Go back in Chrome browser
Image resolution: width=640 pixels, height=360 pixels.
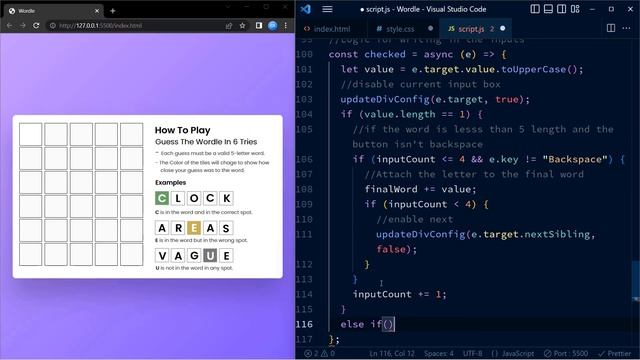coord(9,25)
